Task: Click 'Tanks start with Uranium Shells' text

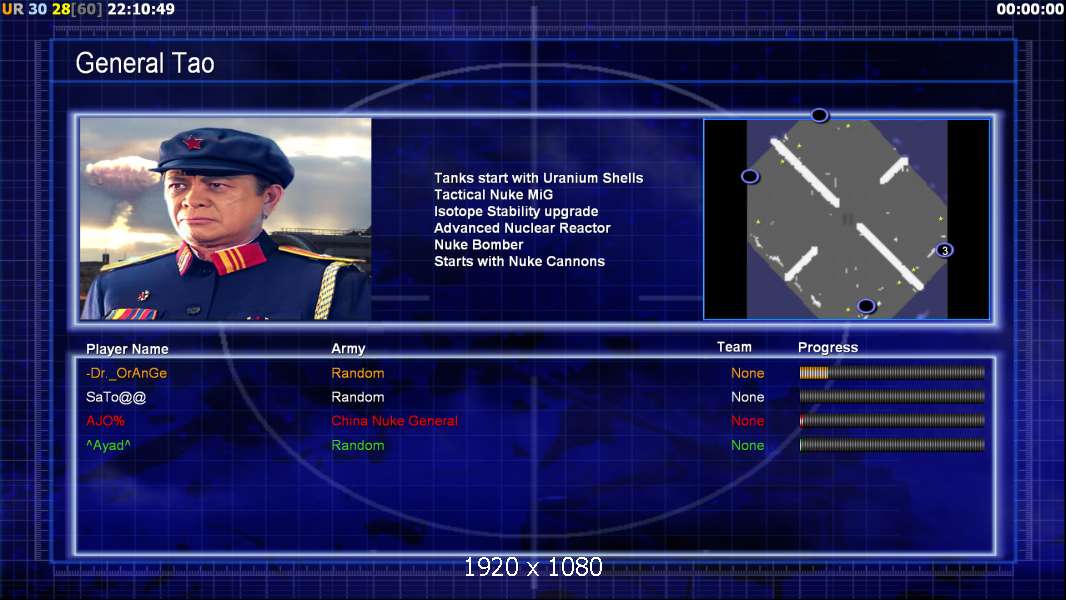Action: pos(538,178)
